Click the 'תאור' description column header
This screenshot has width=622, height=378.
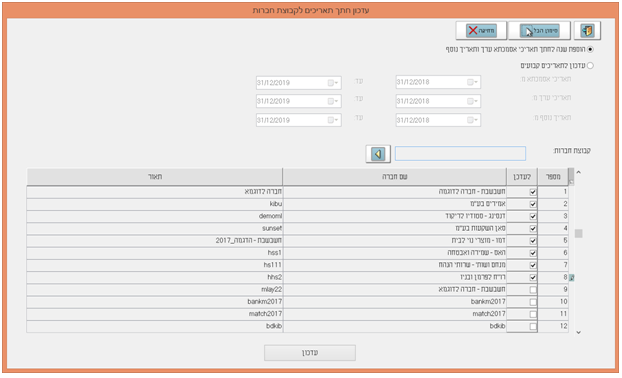click(155, 177)
